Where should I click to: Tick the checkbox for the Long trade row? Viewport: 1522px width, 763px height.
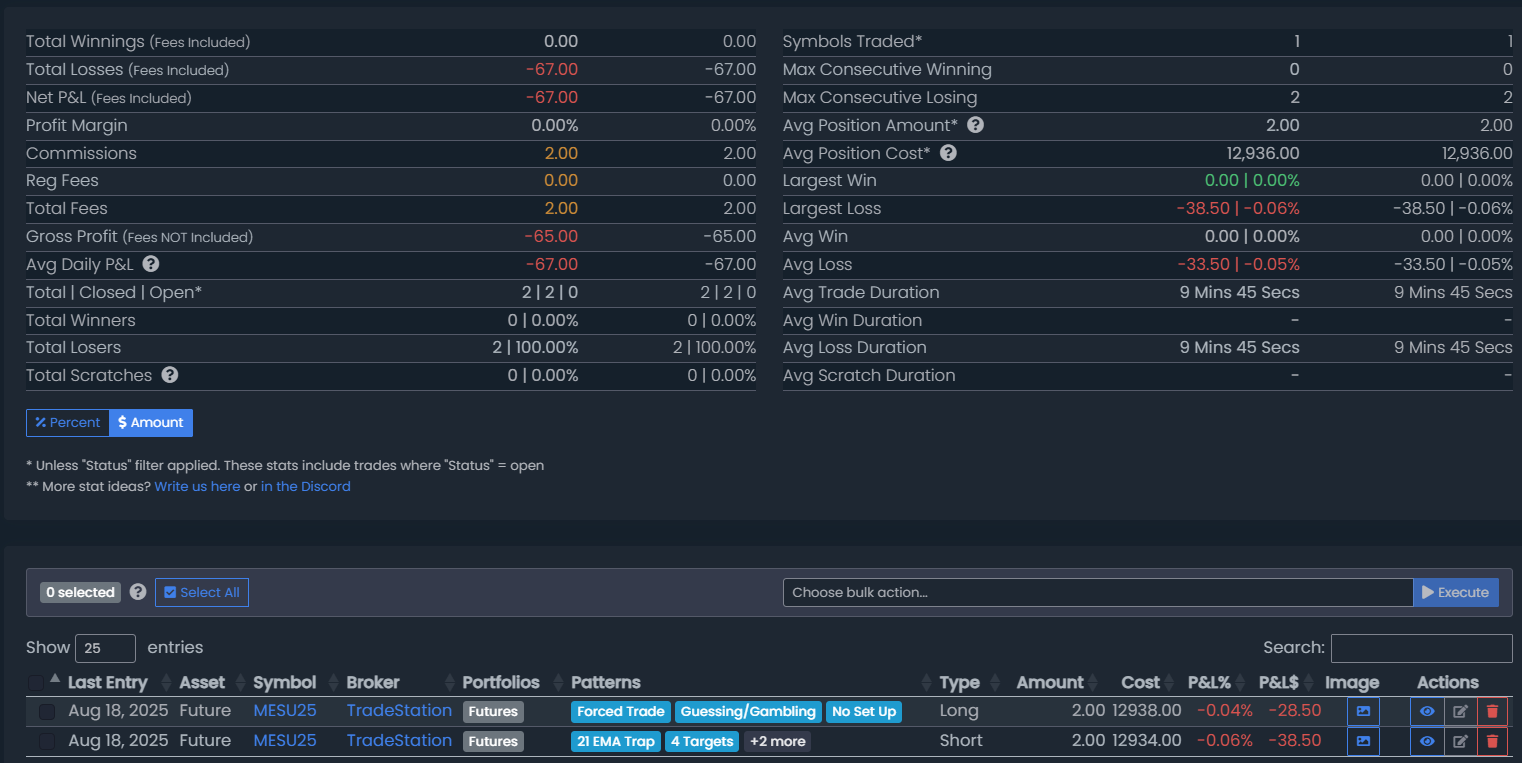pos(47,712)
